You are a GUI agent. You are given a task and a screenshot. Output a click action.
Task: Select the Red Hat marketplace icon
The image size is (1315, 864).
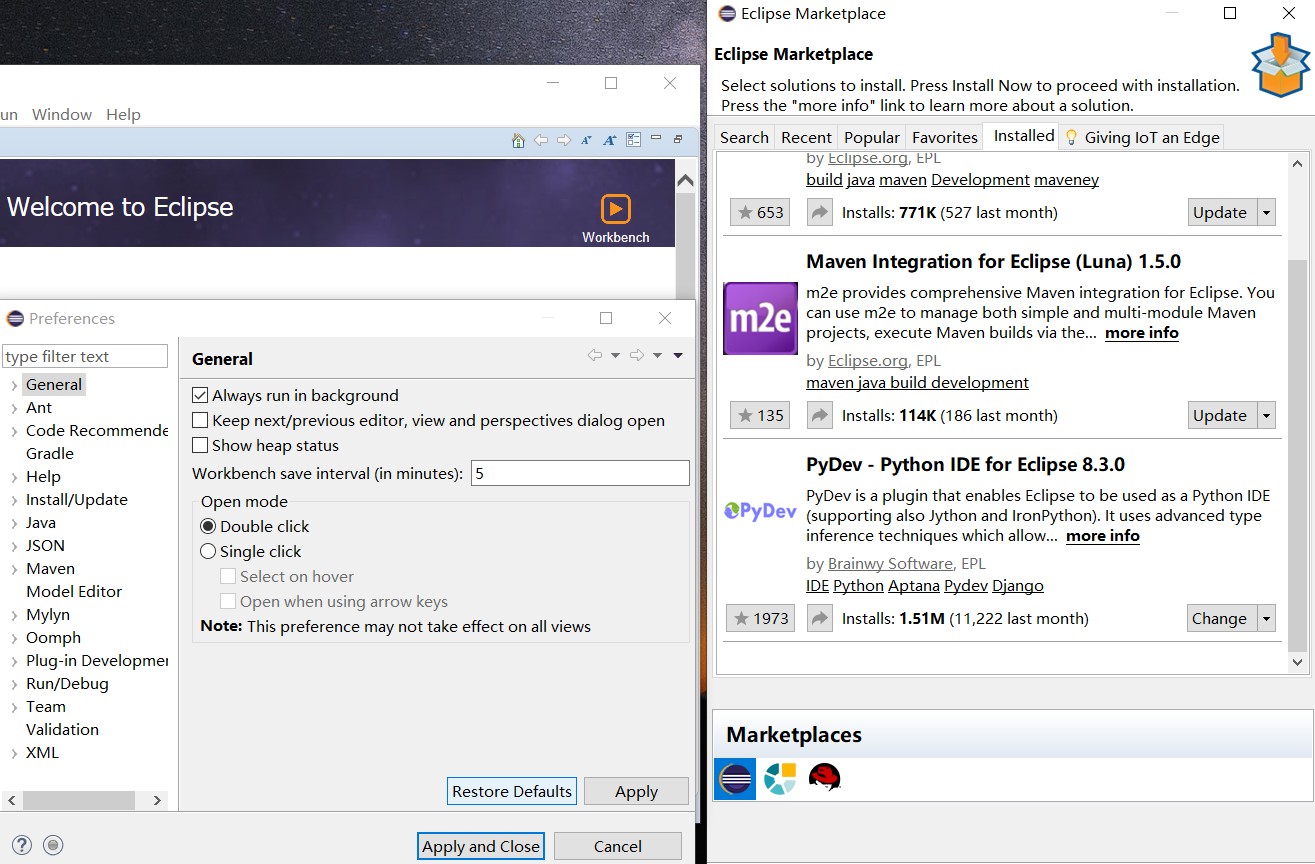tap(825, 778)
